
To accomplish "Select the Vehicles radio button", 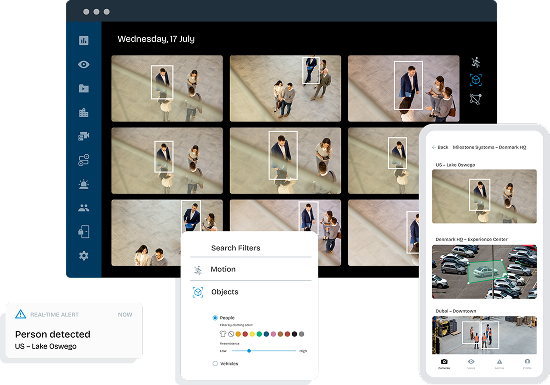I will [x=215, y=364].
